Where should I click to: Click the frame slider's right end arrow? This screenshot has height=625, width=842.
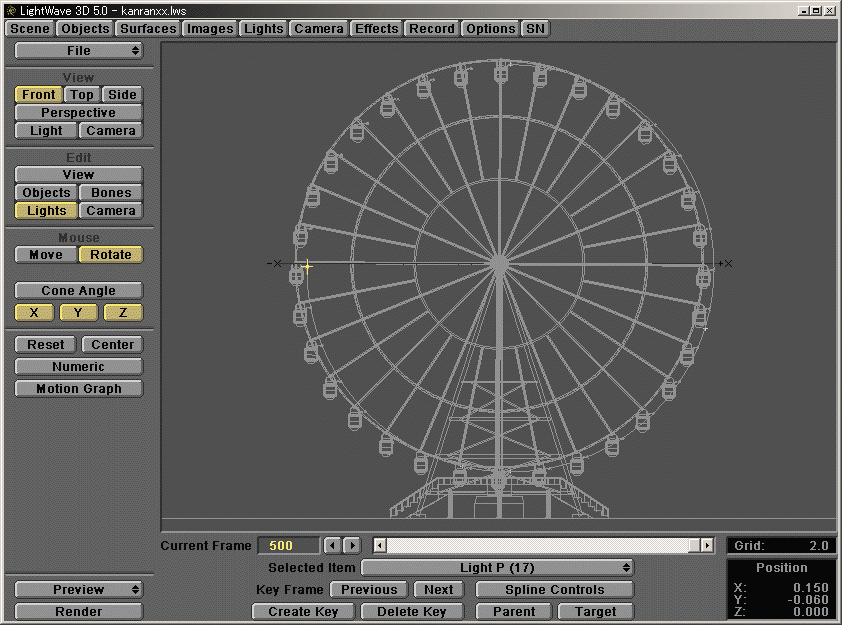click(x=707, y=545)
